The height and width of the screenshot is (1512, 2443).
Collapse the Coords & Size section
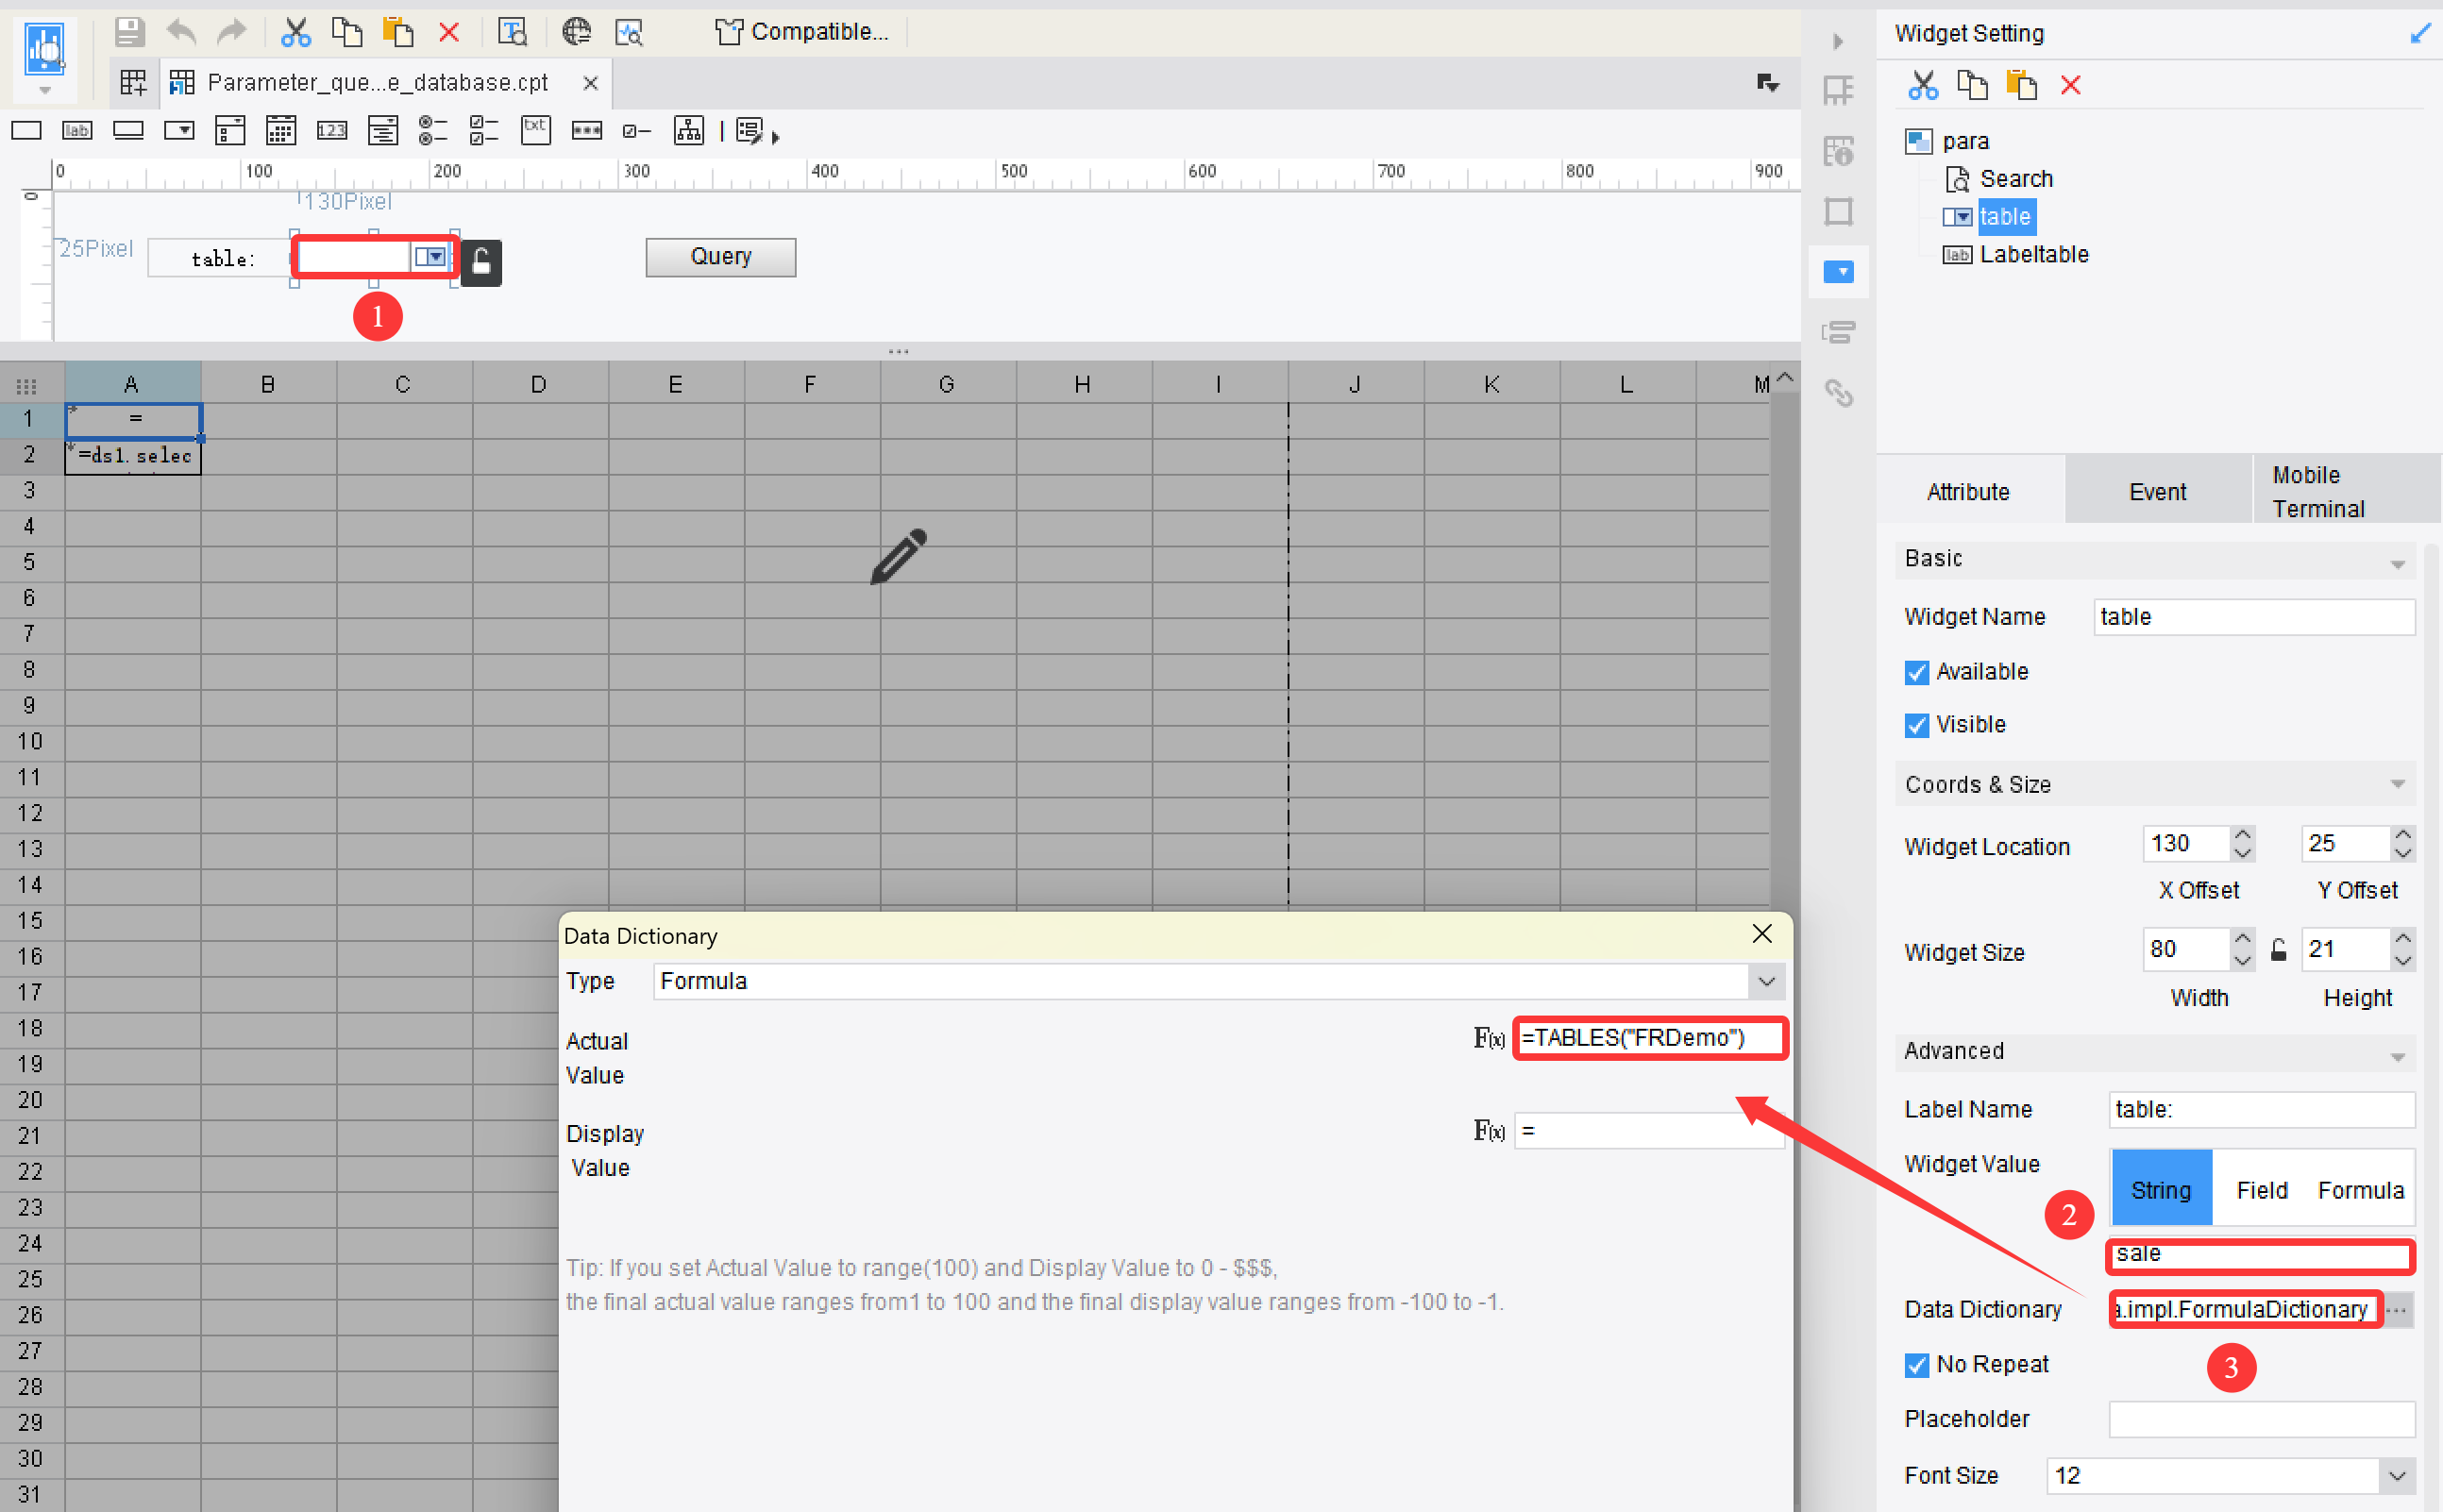2397,784
